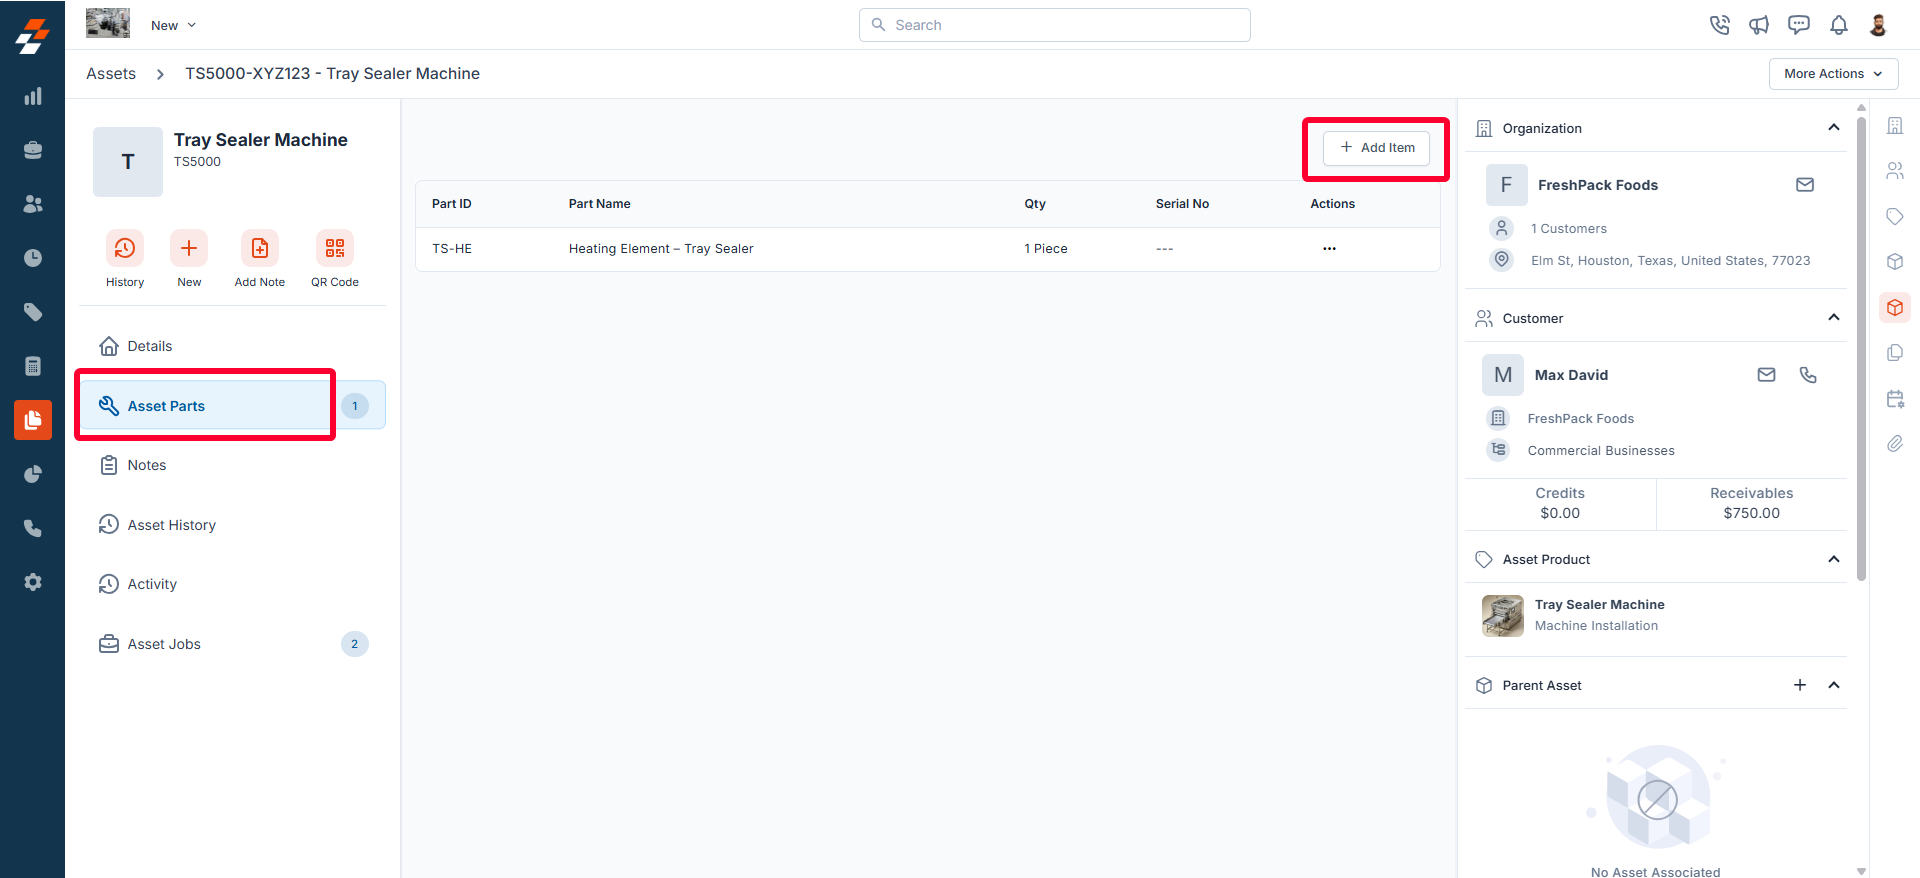Screen dimensions: 1920x878
Task: Open attachments paperclip icon in right rail
Action: click(x=1895, y=444)
